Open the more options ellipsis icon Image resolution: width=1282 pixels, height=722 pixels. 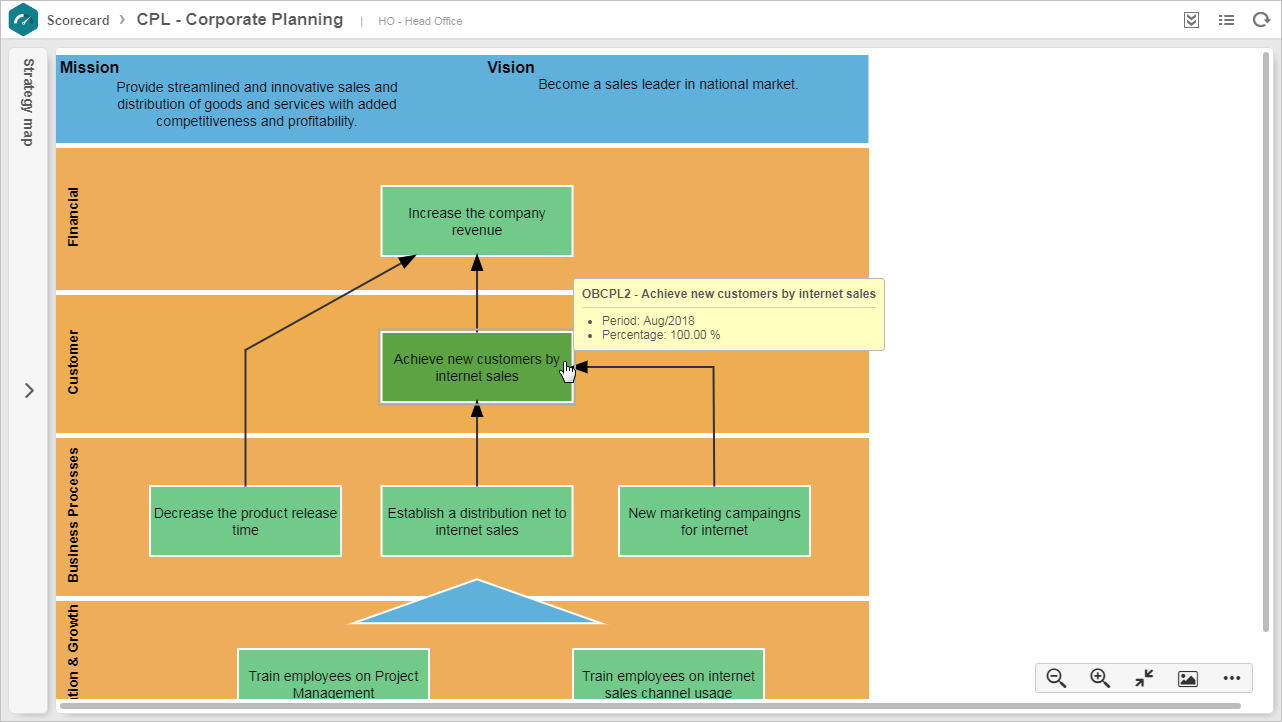point(1232,678)
